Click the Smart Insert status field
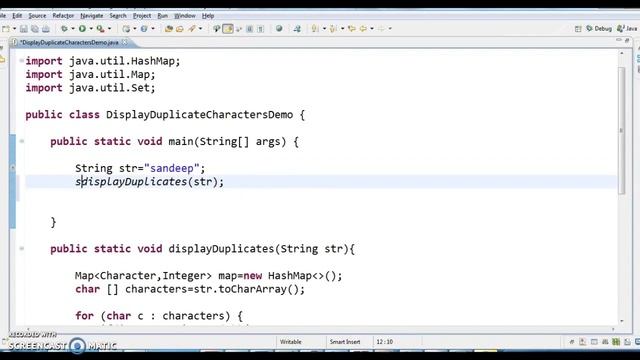This screenshot has height=360, width=640. pos(345,342)
